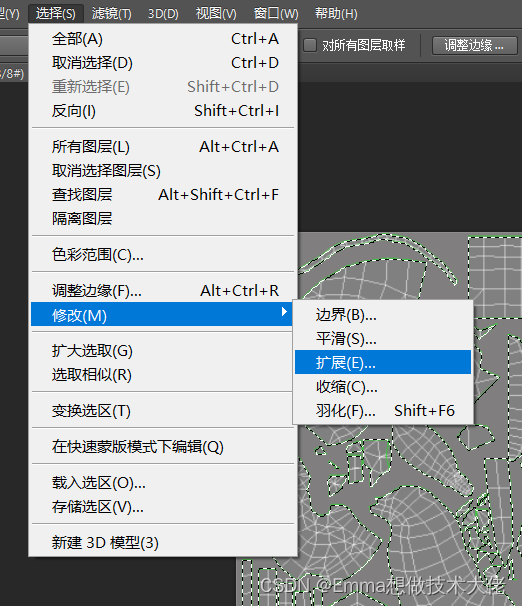This screenshot has width=522, height=606.
Task: Select 平滑(S)... in the modify submenu
Action: [383, 339]
